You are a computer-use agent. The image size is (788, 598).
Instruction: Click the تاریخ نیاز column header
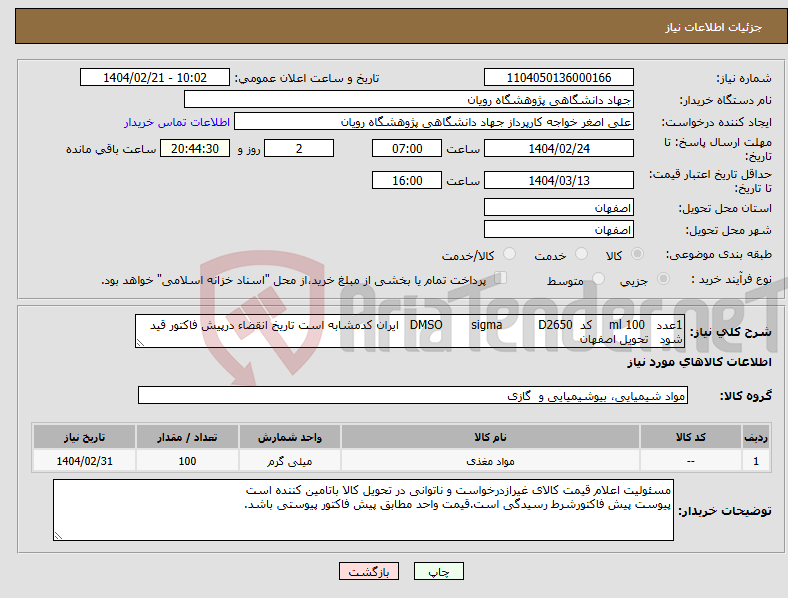[84, 437]
